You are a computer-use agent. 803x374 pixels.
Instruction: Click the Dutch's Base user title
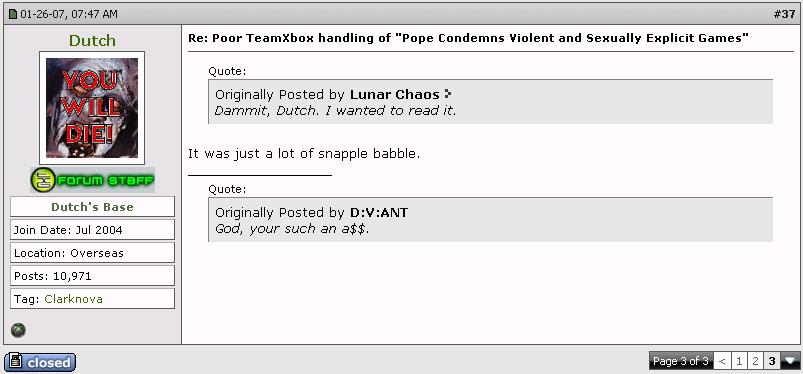click(x=92, y=207)
